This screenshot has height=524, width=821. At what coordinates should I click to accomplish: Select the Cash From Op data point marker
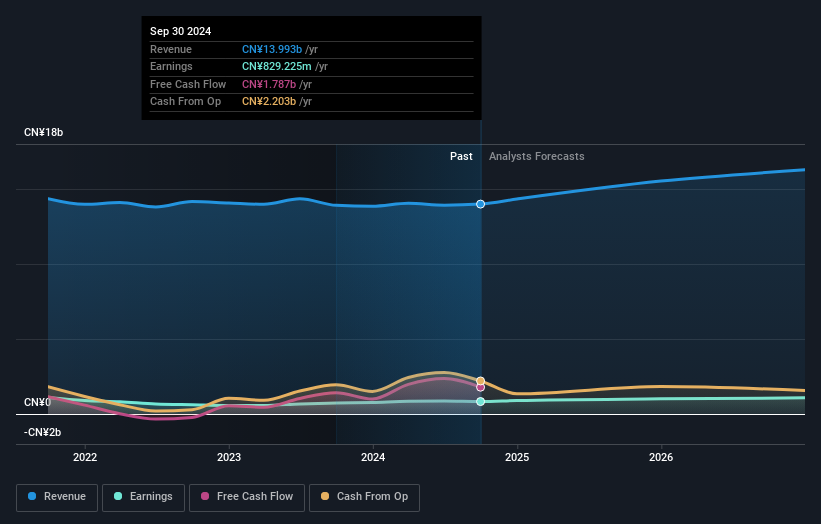click(x=481, y=381)
